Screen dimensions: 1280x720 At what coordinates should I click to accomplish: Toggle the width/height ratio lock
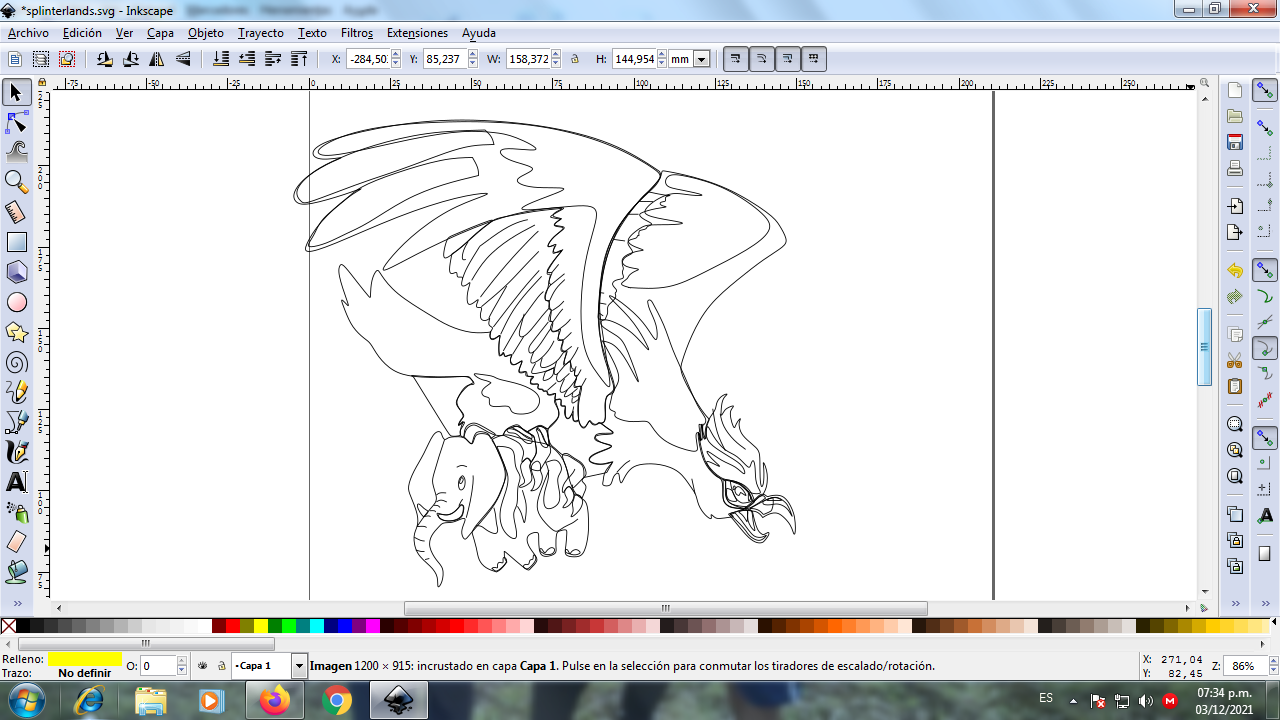tap(575, 59)
